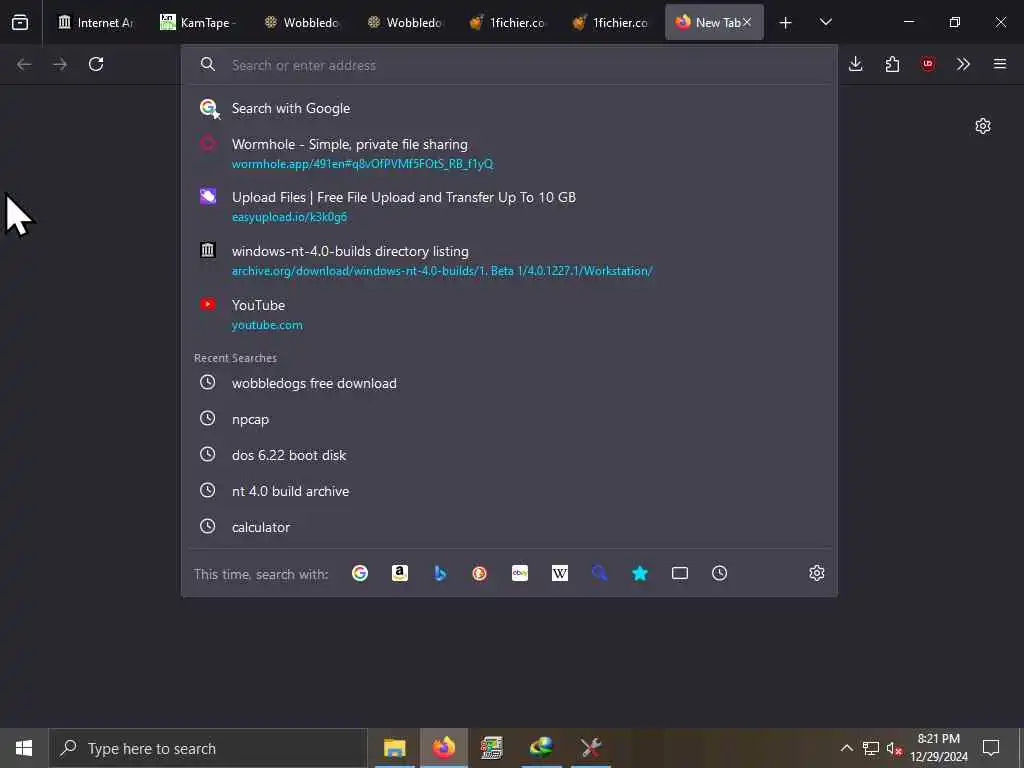The height and width of the screenshot is (768, 1024).
Task: Open new tab page personalize gear
Action: (x=983, y=126)
